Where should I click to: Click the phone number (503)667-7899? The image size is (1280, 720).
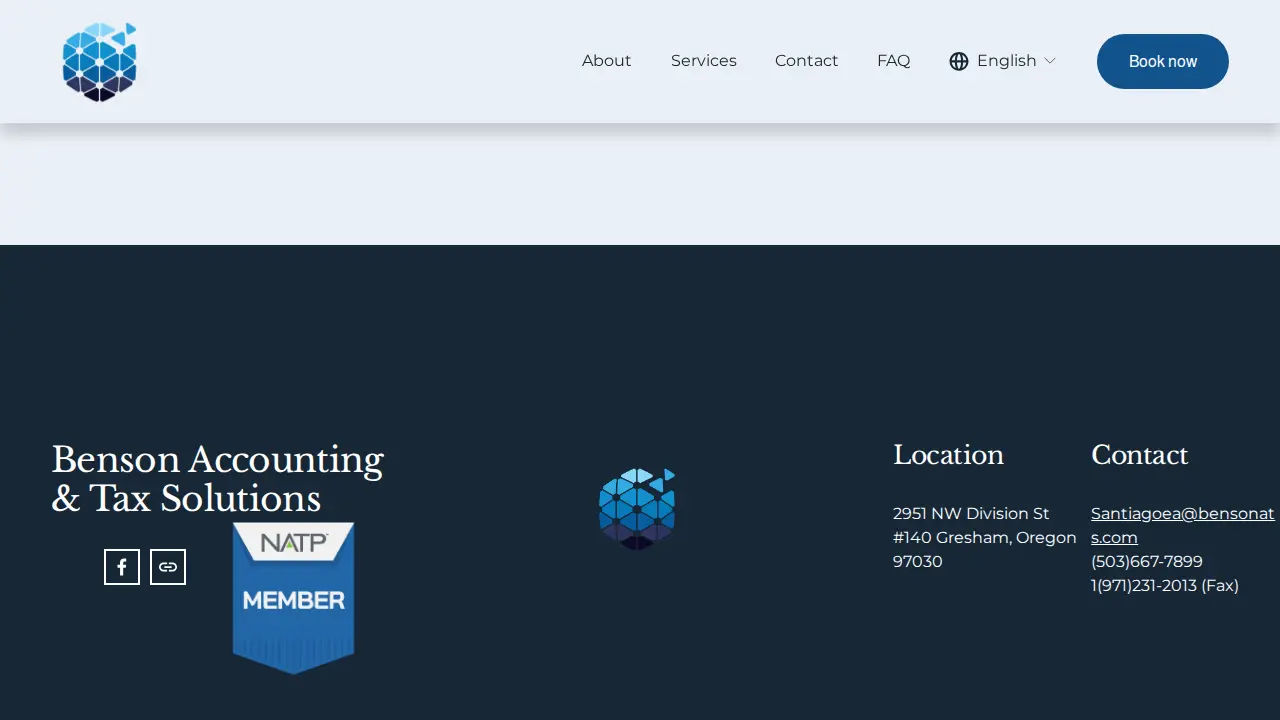1147,561
